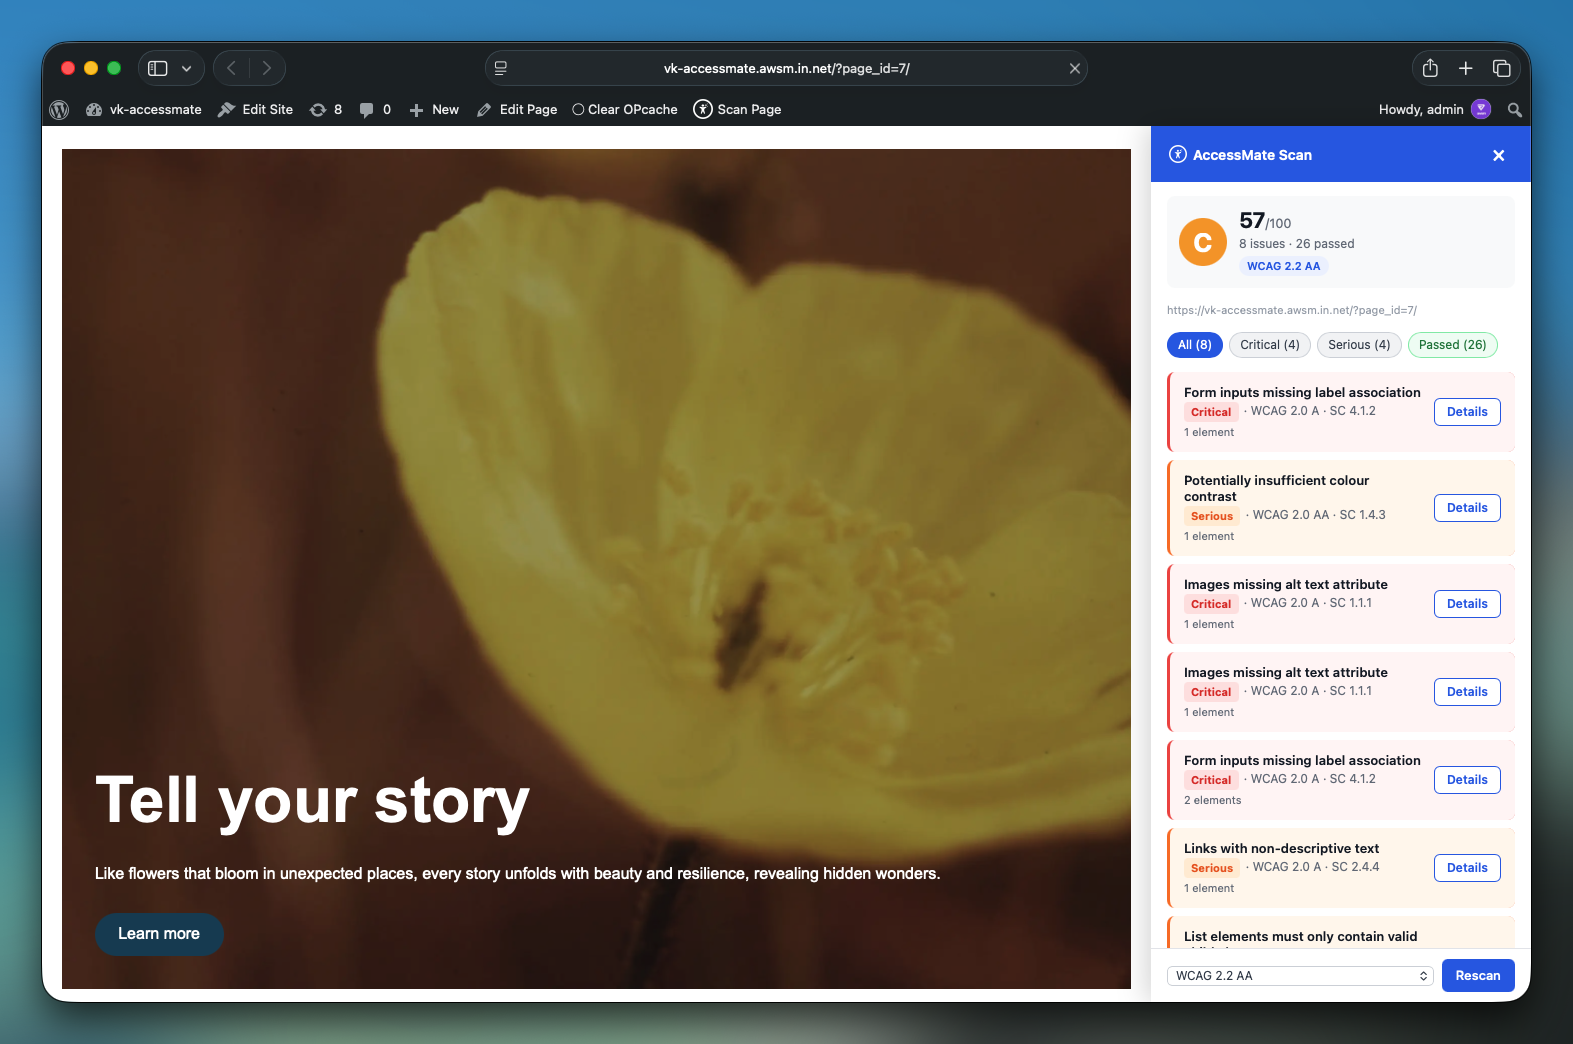Click the Learn more button on hero
Image resolution: width=1573 pixels, height=1044 pixels.
point(159,934)
